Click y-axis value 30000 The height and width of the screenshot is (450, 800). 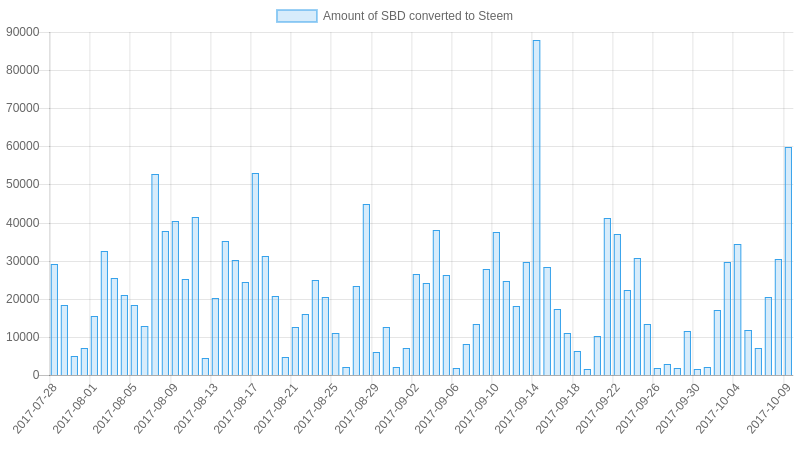point(22,261)
